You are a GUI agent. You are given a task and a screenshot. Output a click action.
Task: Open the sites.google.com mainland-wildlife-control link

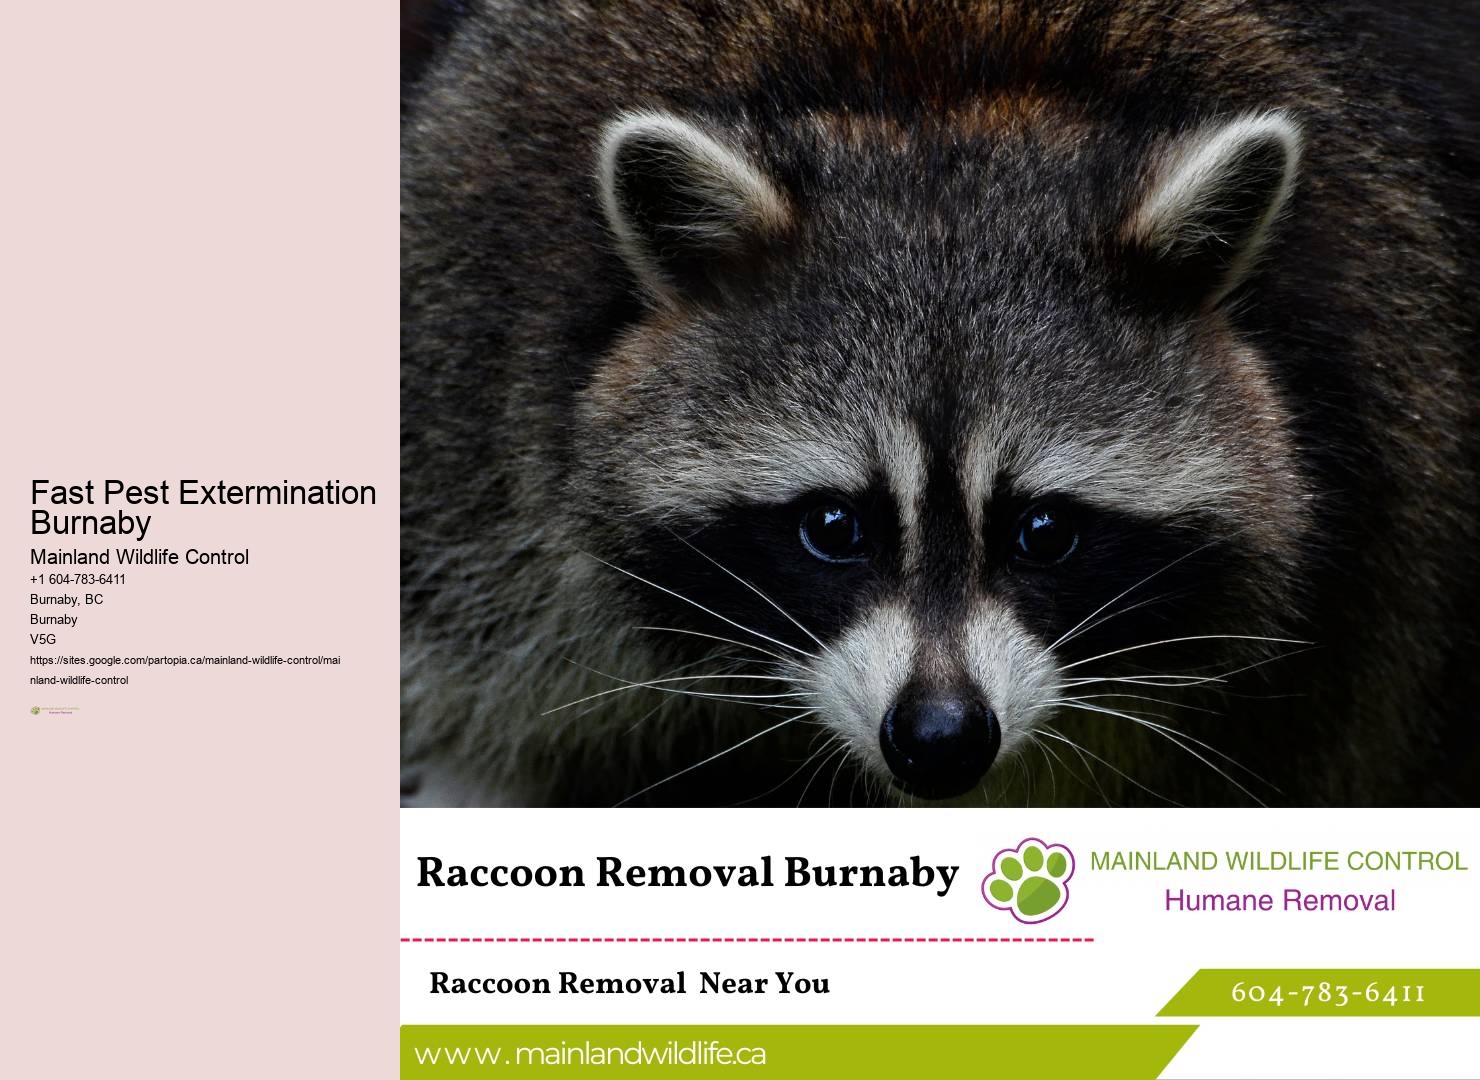(185, 670)
